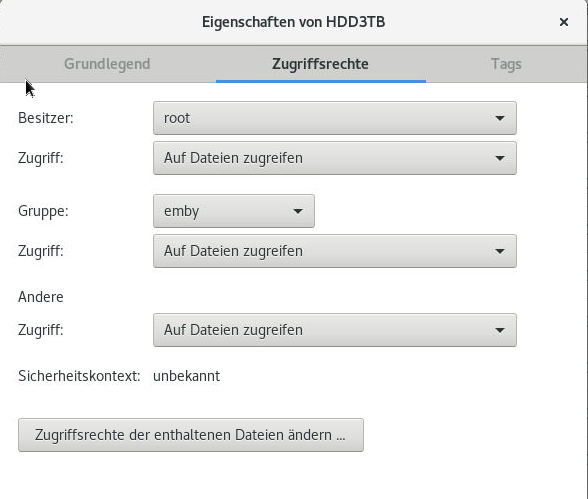Screen dimensions: 588x499
Task: Click the Besitzer label
Action: (46, 118)
